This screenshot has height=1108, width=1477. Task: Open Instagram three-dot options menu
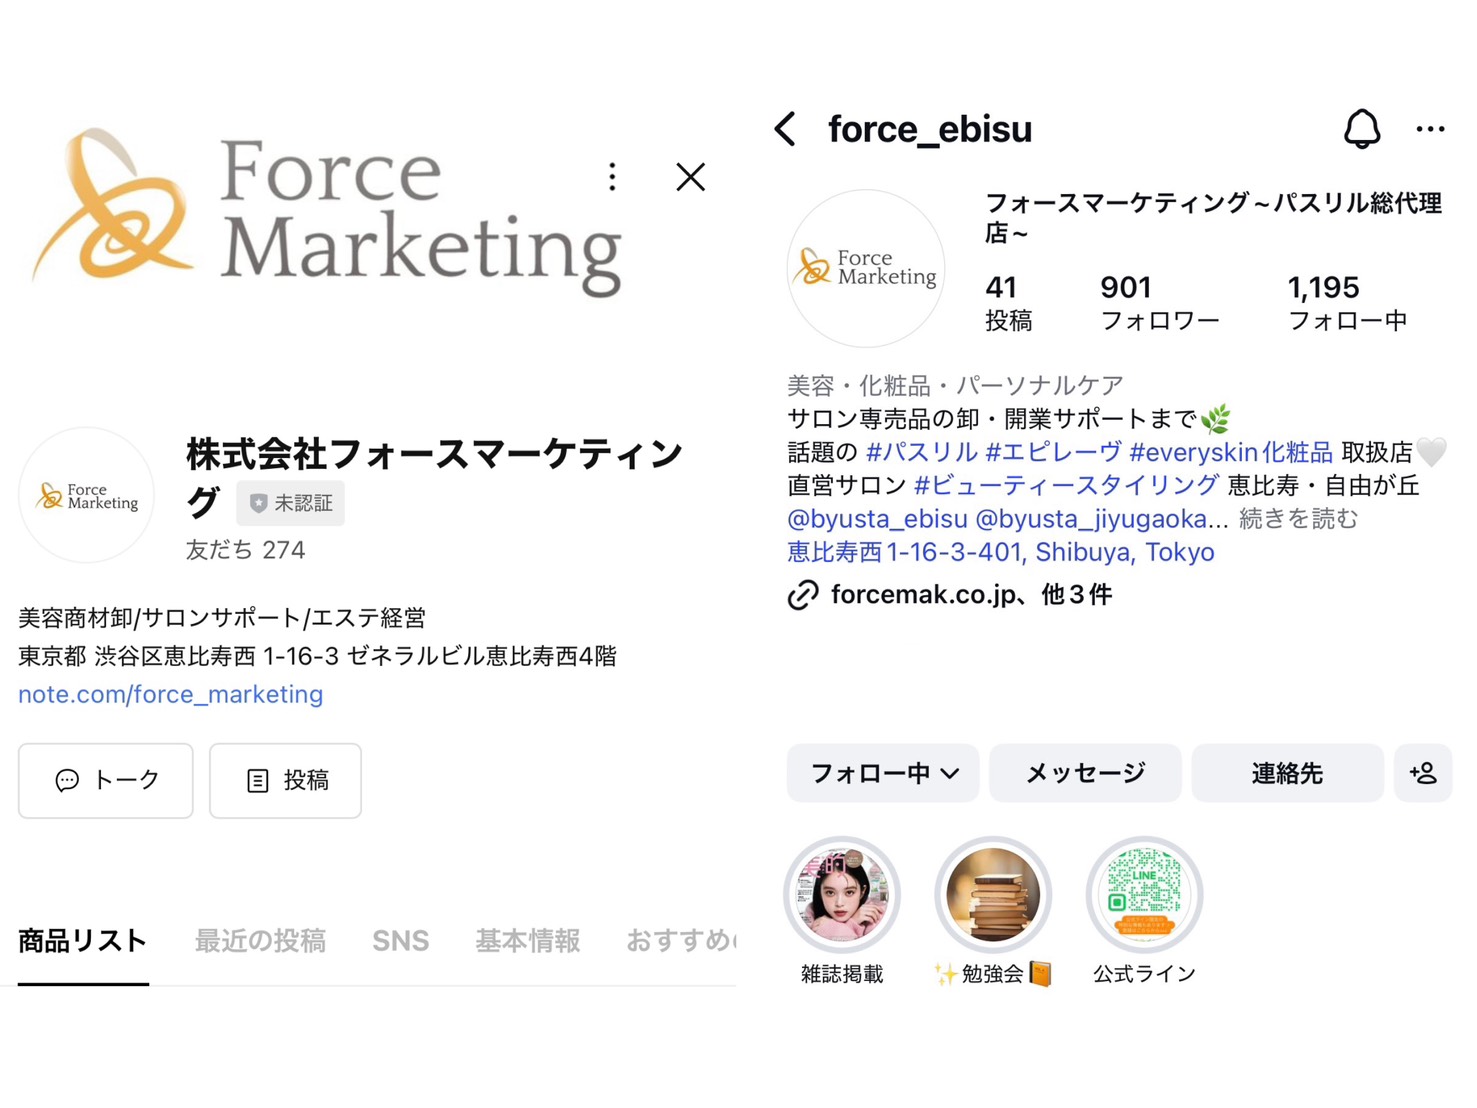coord(1430,129)
